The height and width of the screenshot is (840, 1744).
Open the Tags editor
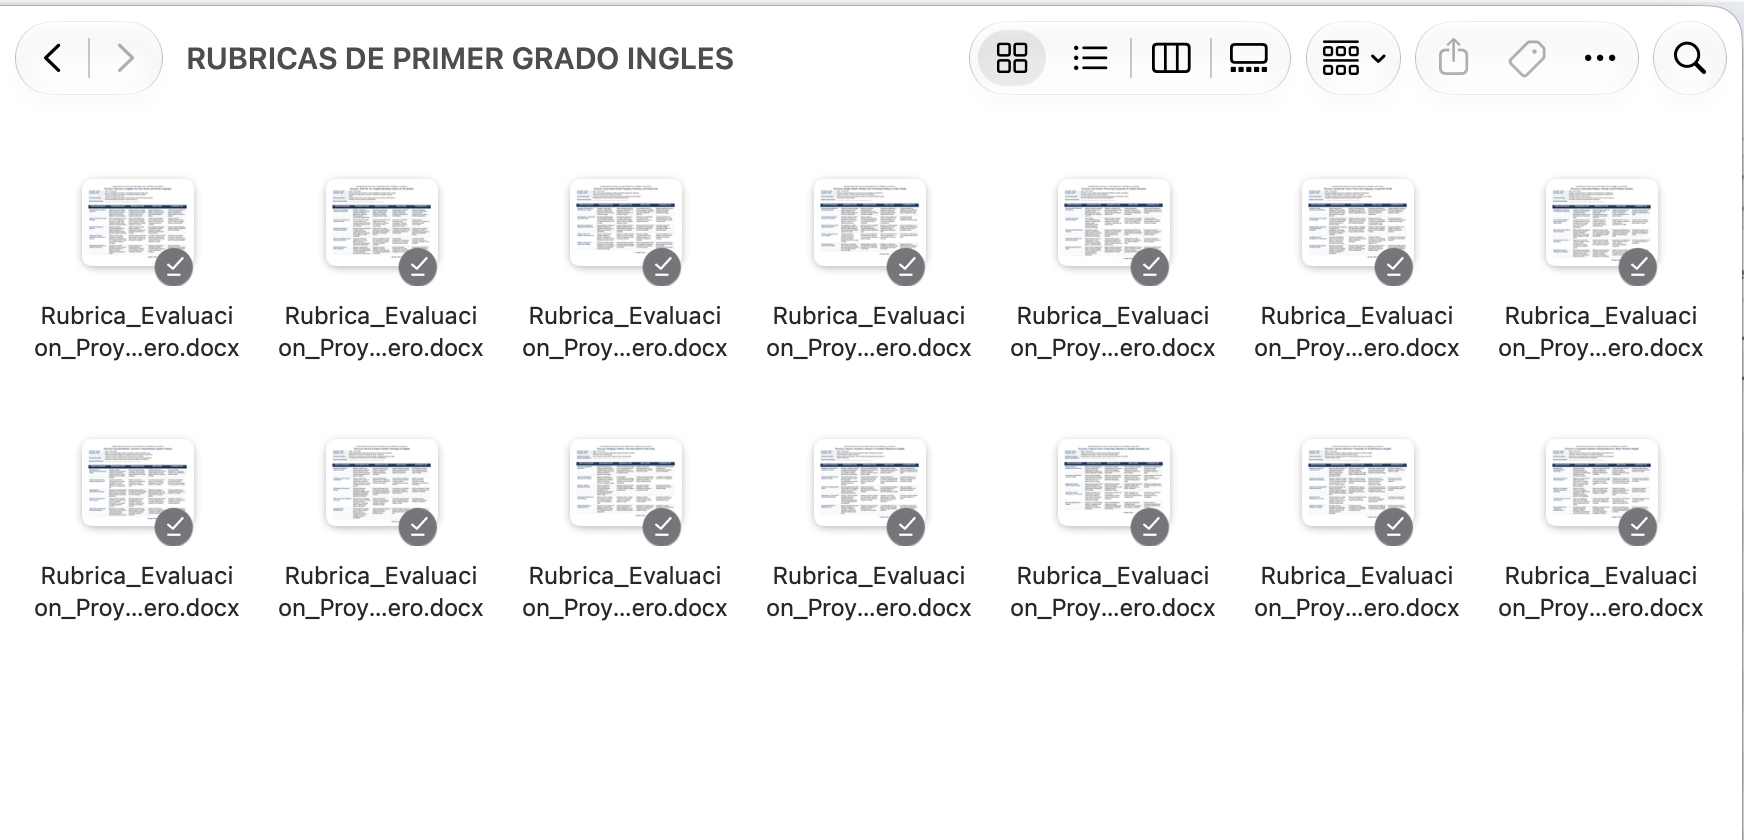1527,58
